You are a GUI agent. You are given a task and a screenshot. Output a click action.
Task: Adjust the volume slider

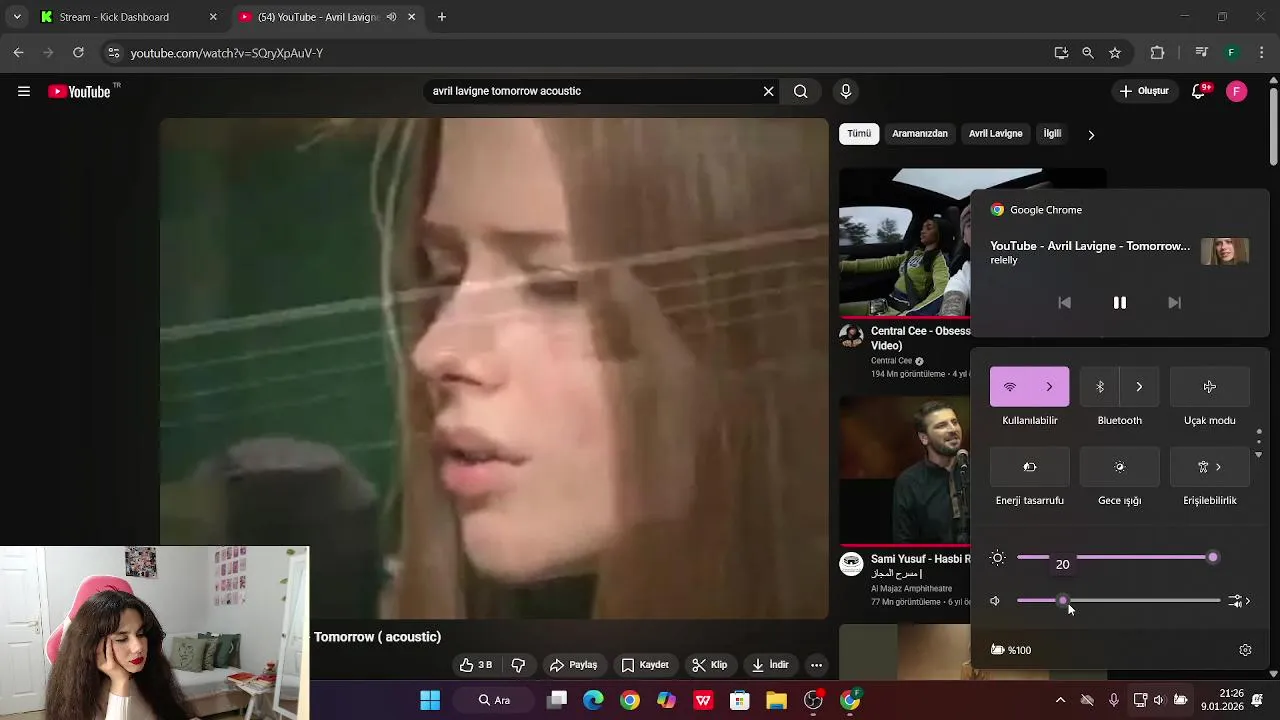point(1118,601)
